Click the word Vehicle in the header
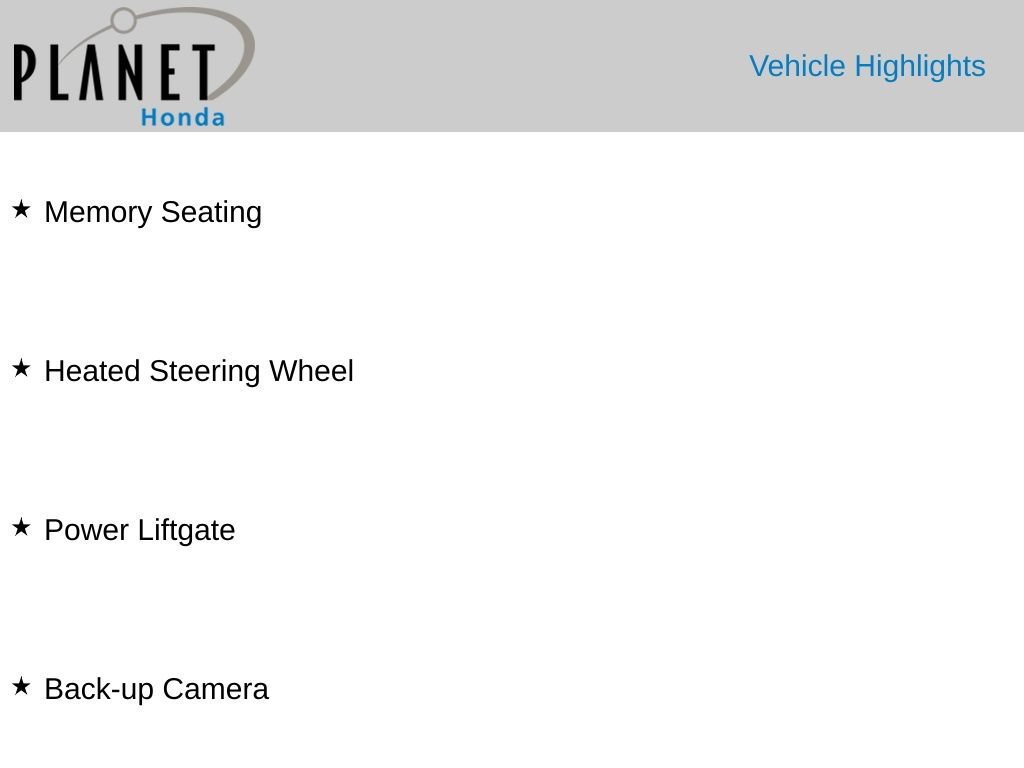 pos(797,67)
